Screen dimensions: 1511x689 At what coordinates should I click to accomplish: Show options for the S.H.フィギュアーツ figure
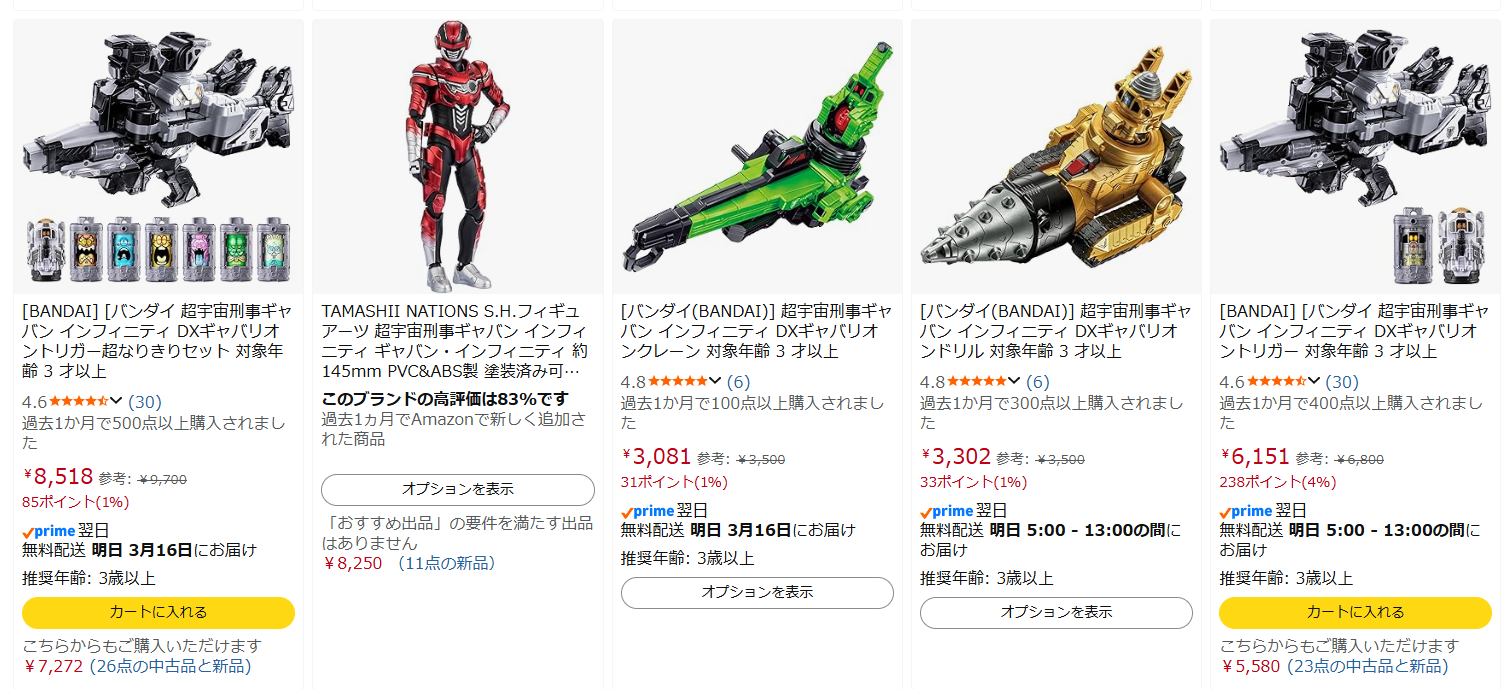coord(457,490)
